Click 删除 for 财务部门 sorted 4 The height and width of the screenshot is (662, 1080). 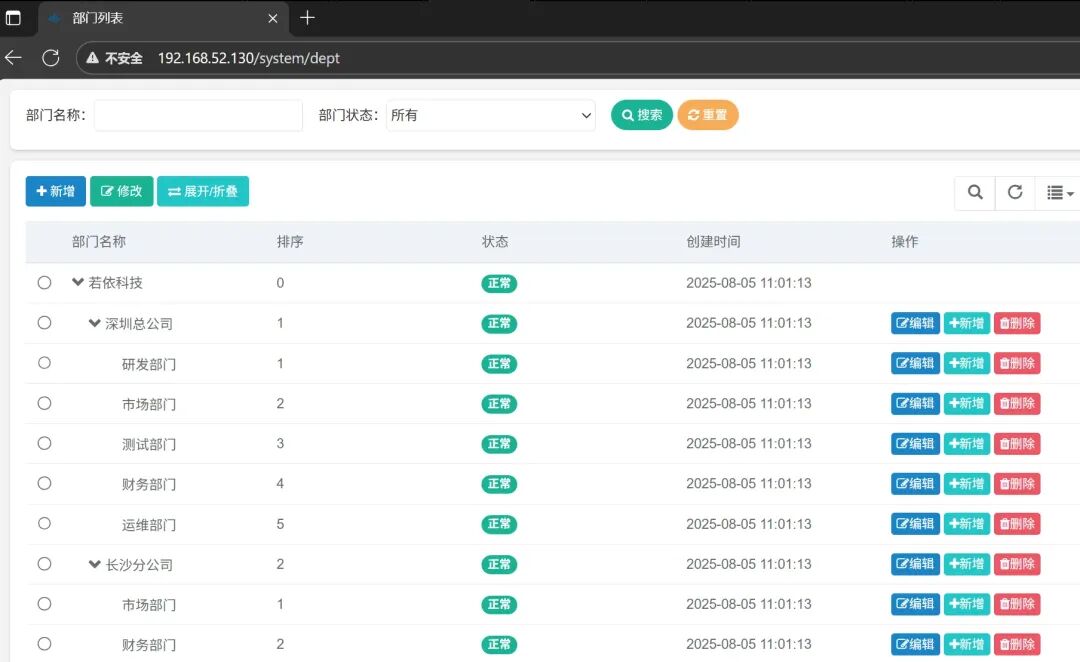click(x=1017, y=484)
